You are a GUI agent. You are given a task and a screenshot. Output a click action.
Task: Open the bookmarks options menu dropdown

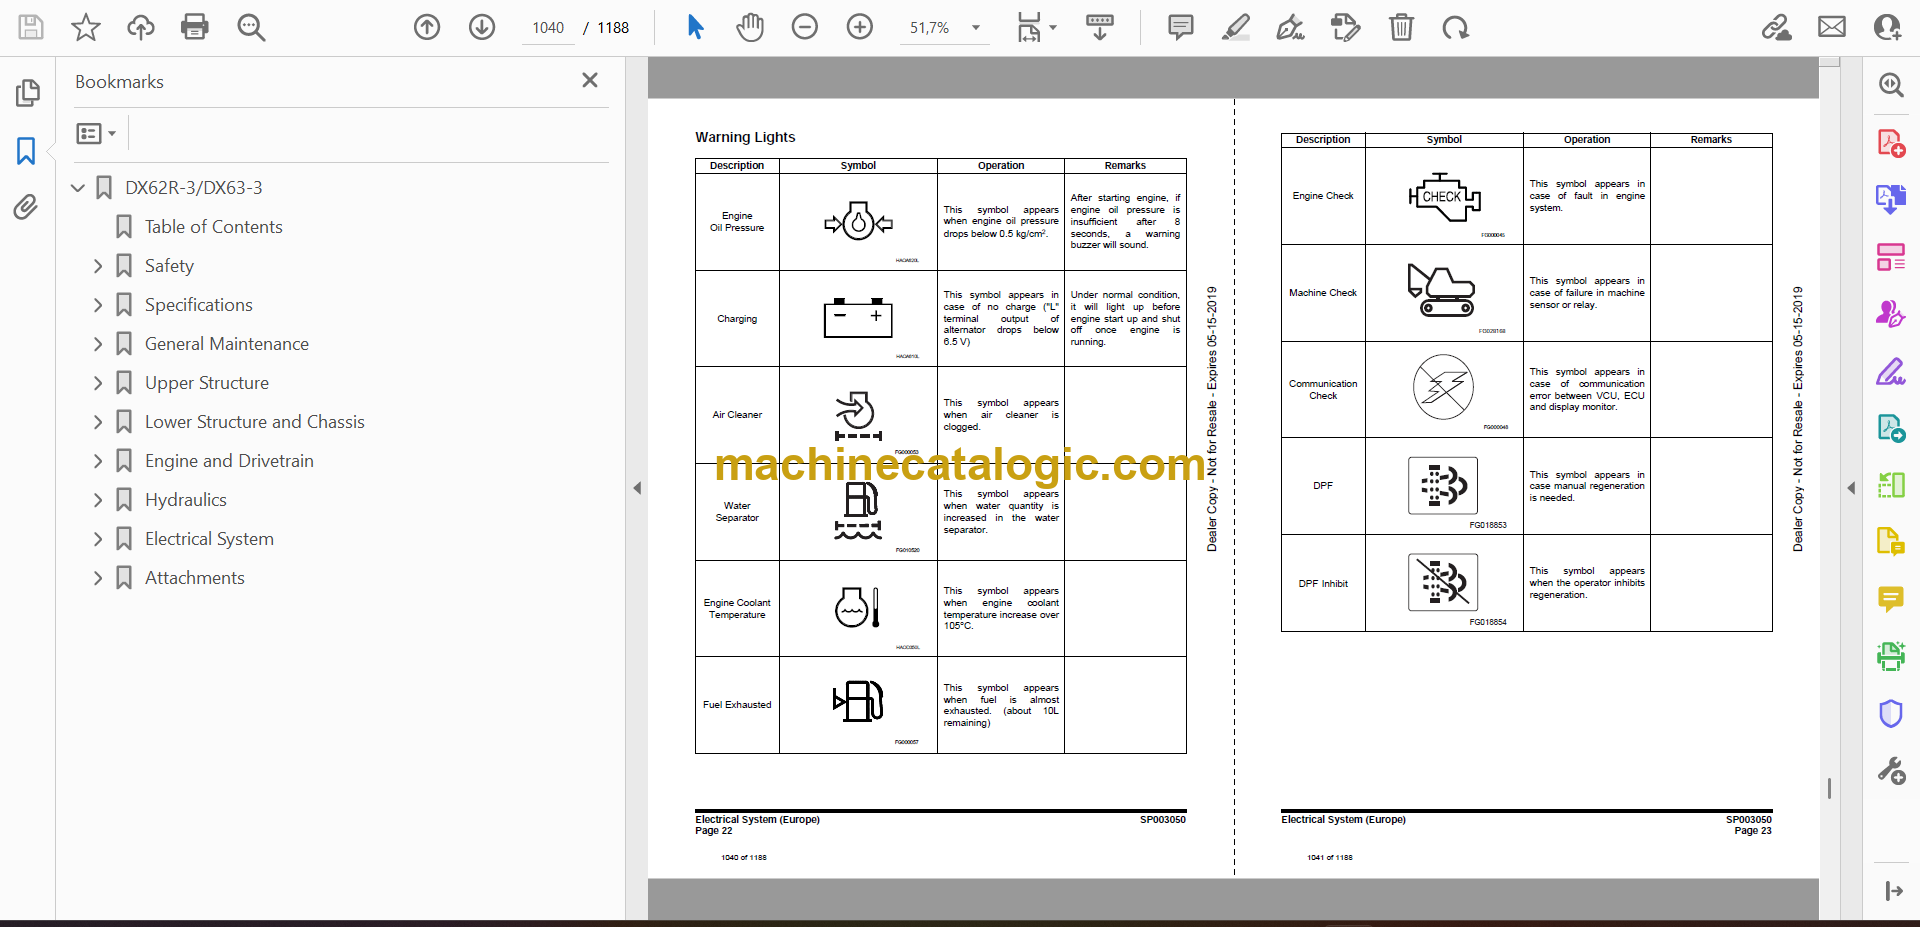point(96,133)
